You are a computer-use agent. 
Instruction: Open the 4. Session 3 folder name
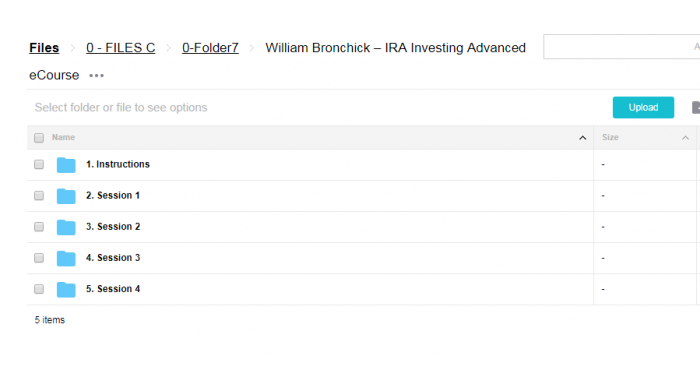click(x=113, y=258)
